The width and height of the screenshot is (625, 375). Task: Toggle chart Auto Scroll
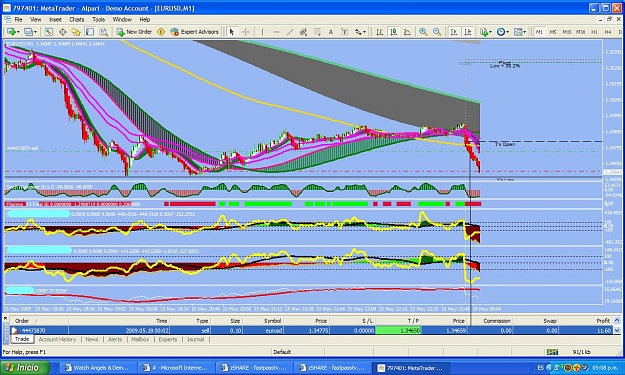point(454,32)
